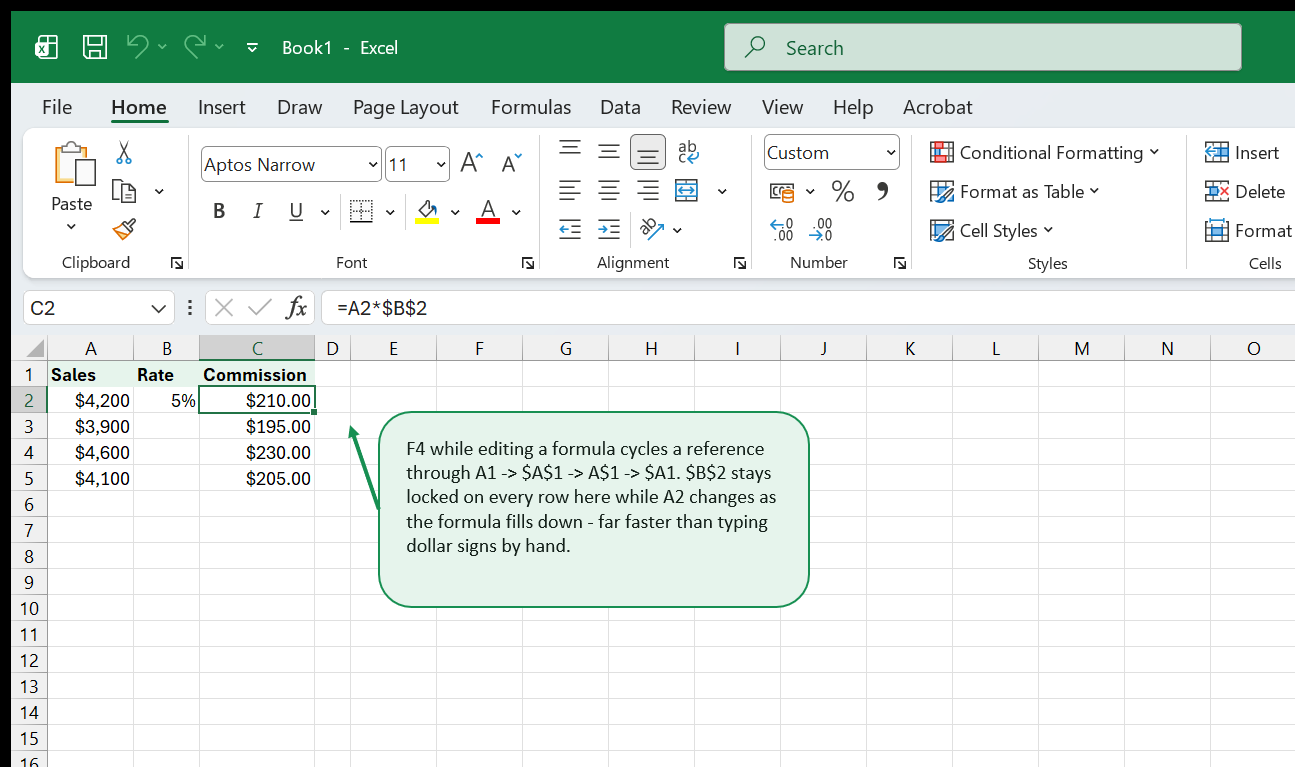
Task: Toggle Italic formatting
Action: [x=258, y=211]
